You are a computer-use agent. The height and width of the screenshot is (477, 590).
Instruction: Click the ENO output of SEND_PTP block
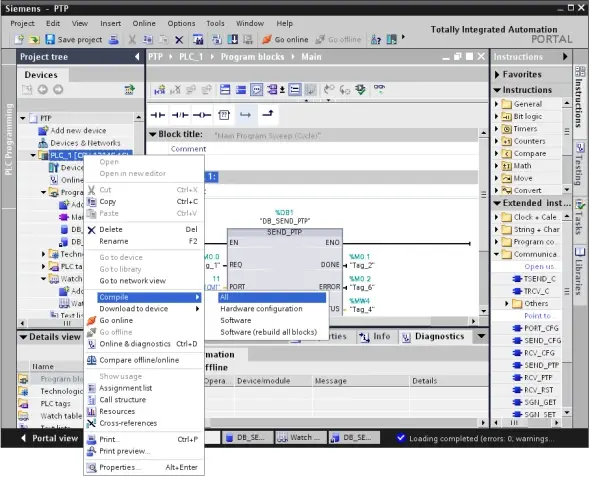(x=332, y=243)
